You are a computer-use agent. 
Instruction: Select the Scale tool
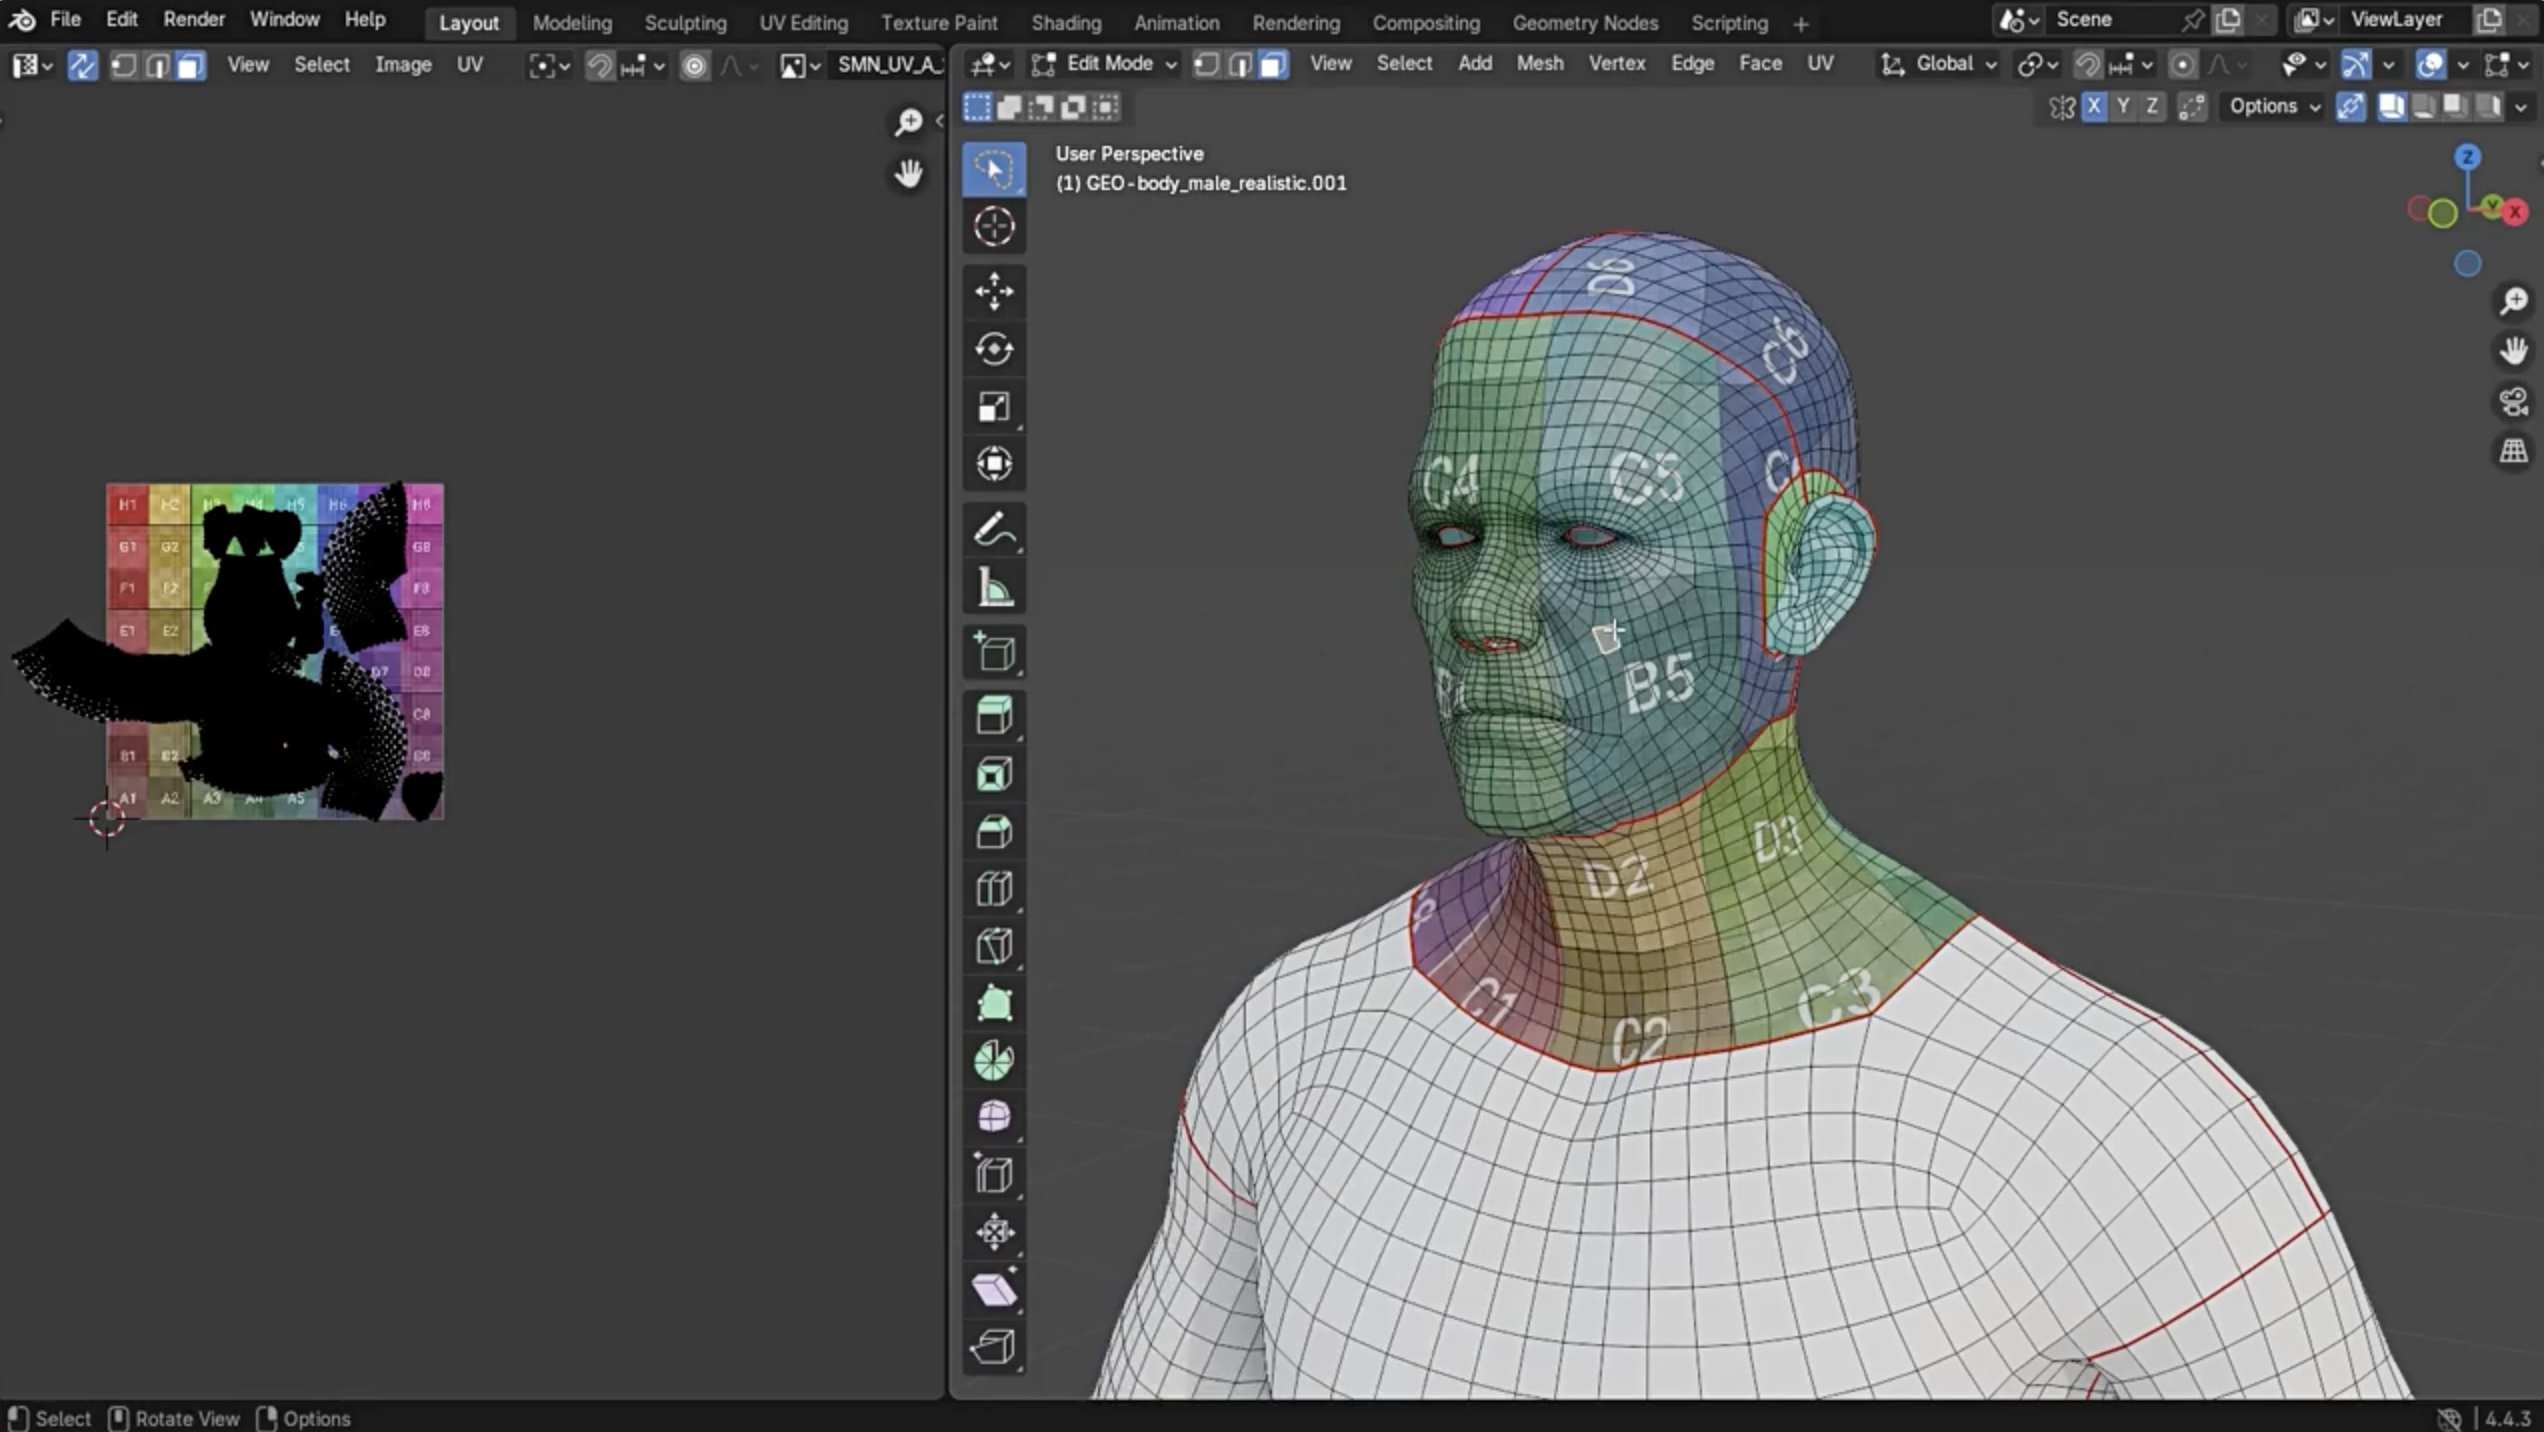click(x=993, y=407)
